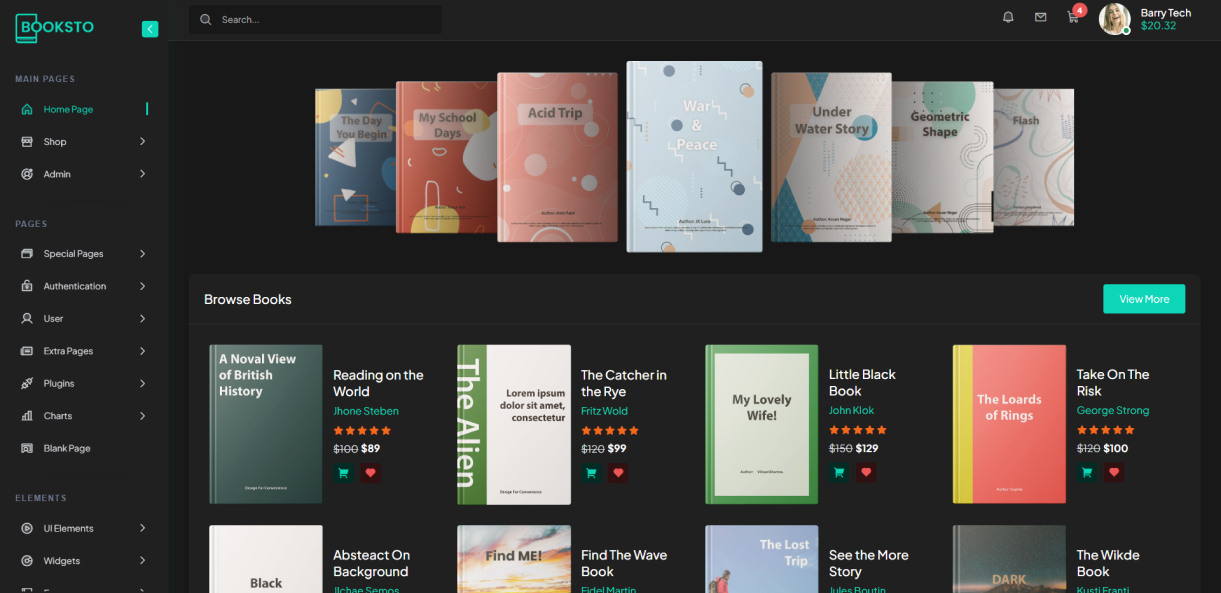Image resolution: width=1221 pixels, height=593 pixels.
Task: Click the Booksto logo
Action: click(55, 28)
